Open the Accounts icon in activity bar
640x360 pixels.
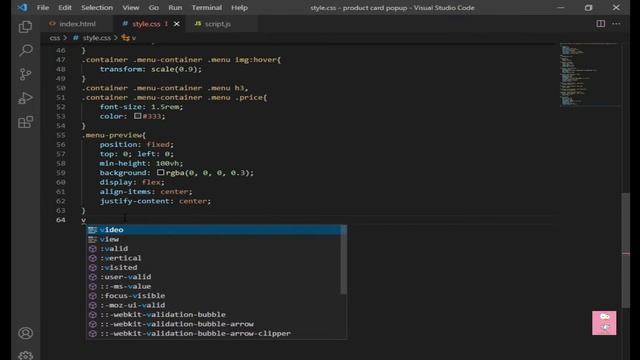coord(25,333)
